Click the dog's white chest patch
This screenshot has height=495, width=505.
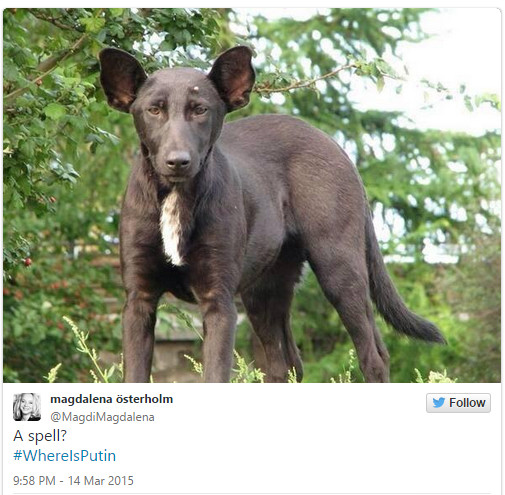171,228
